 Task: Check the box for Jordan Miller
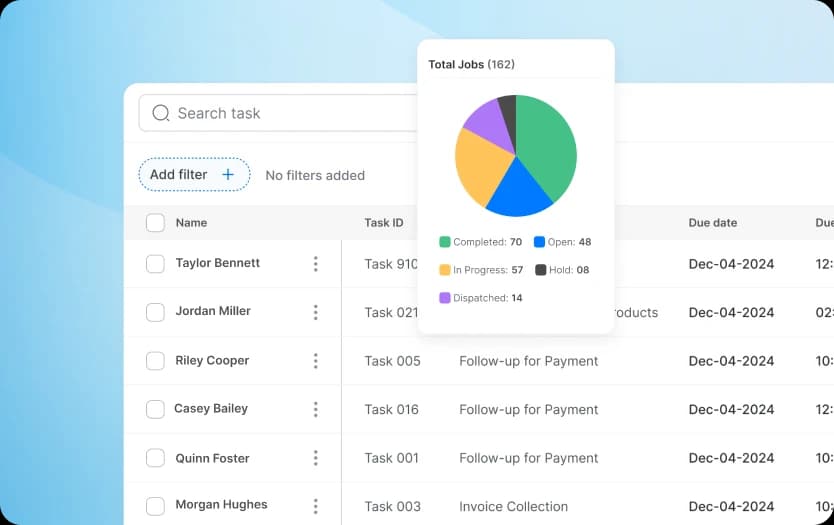[155, 312]
